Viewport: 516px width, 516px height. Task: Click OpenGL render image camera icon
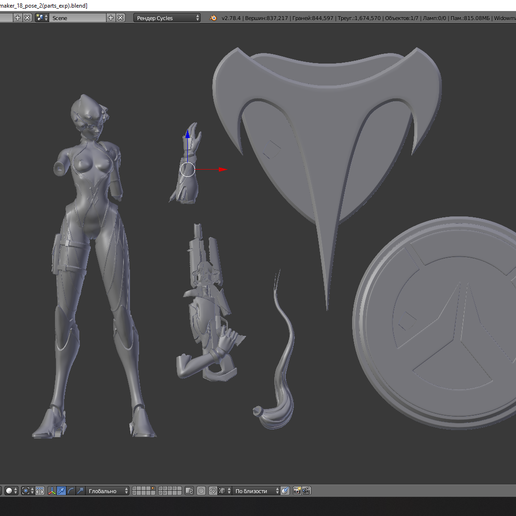[297, 491]
